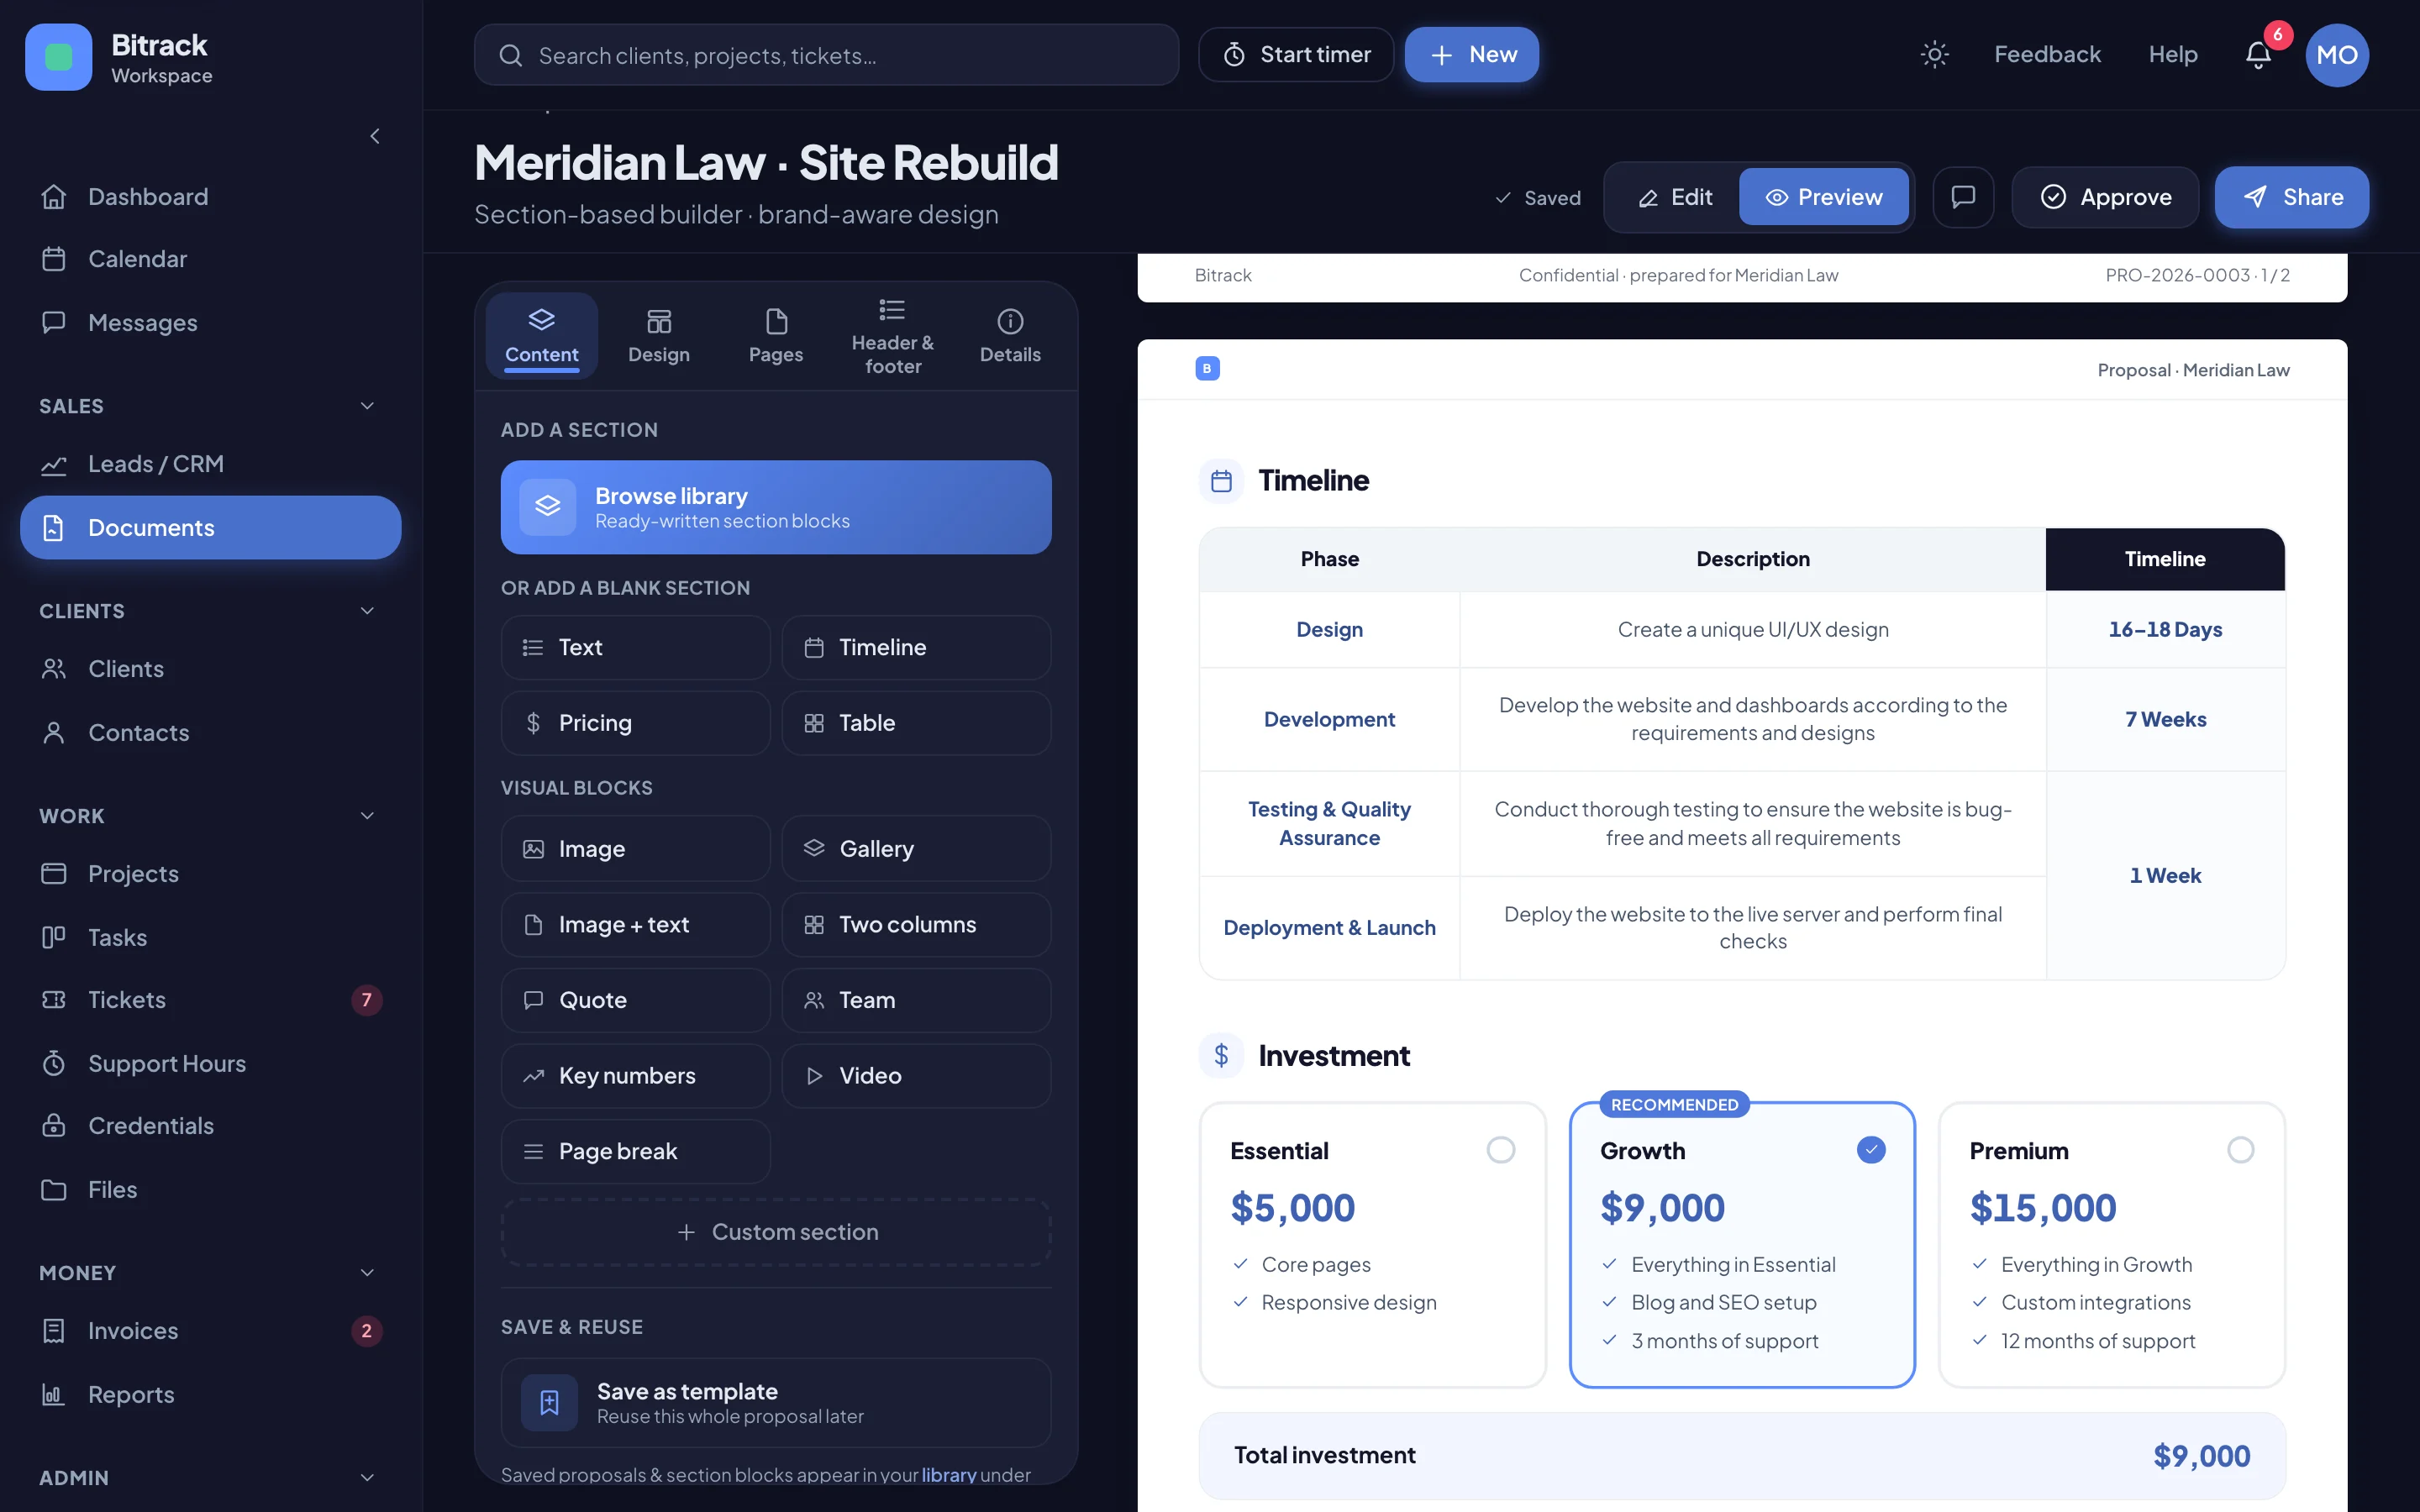The width and height of the screenshot is (2420, 1512).
Task: Open the Pages tab
Action: [x=776, y=335]
